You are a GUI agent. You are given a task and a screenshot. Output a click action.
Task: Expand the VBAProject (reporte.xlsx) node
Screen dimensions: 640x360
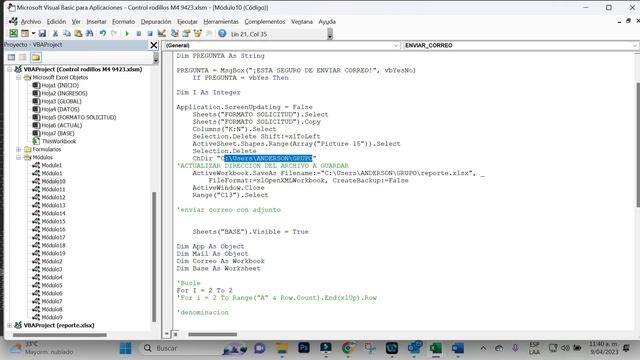pos(9,325)
